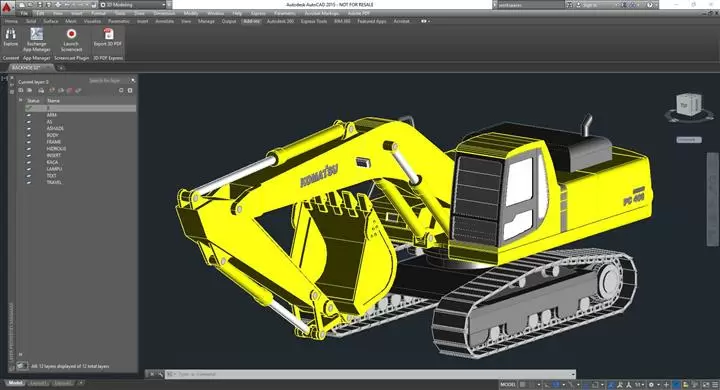Open the 3D Modeling workspace dropdown

pyautogui.click(x=133, y=5)
